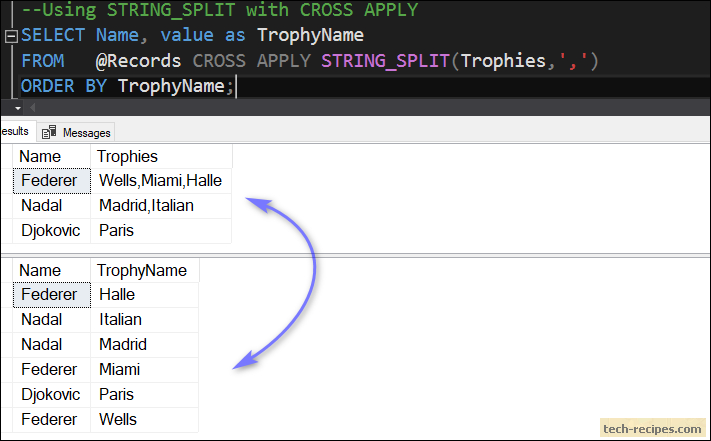Select the Trophies column header
Viewport: 711px width, 441px height.
[x=161, y=156]
